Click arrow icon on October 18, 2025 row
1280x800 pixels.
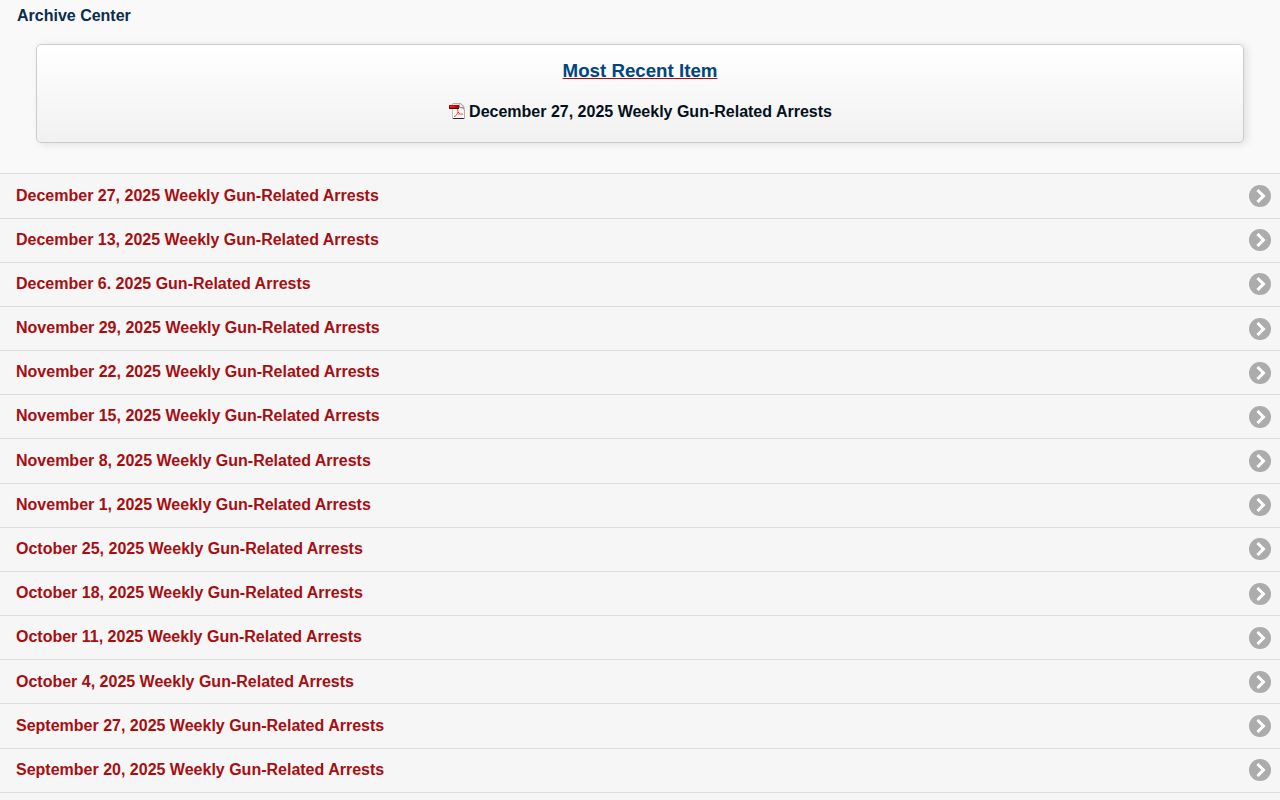tap(1260, 594)
